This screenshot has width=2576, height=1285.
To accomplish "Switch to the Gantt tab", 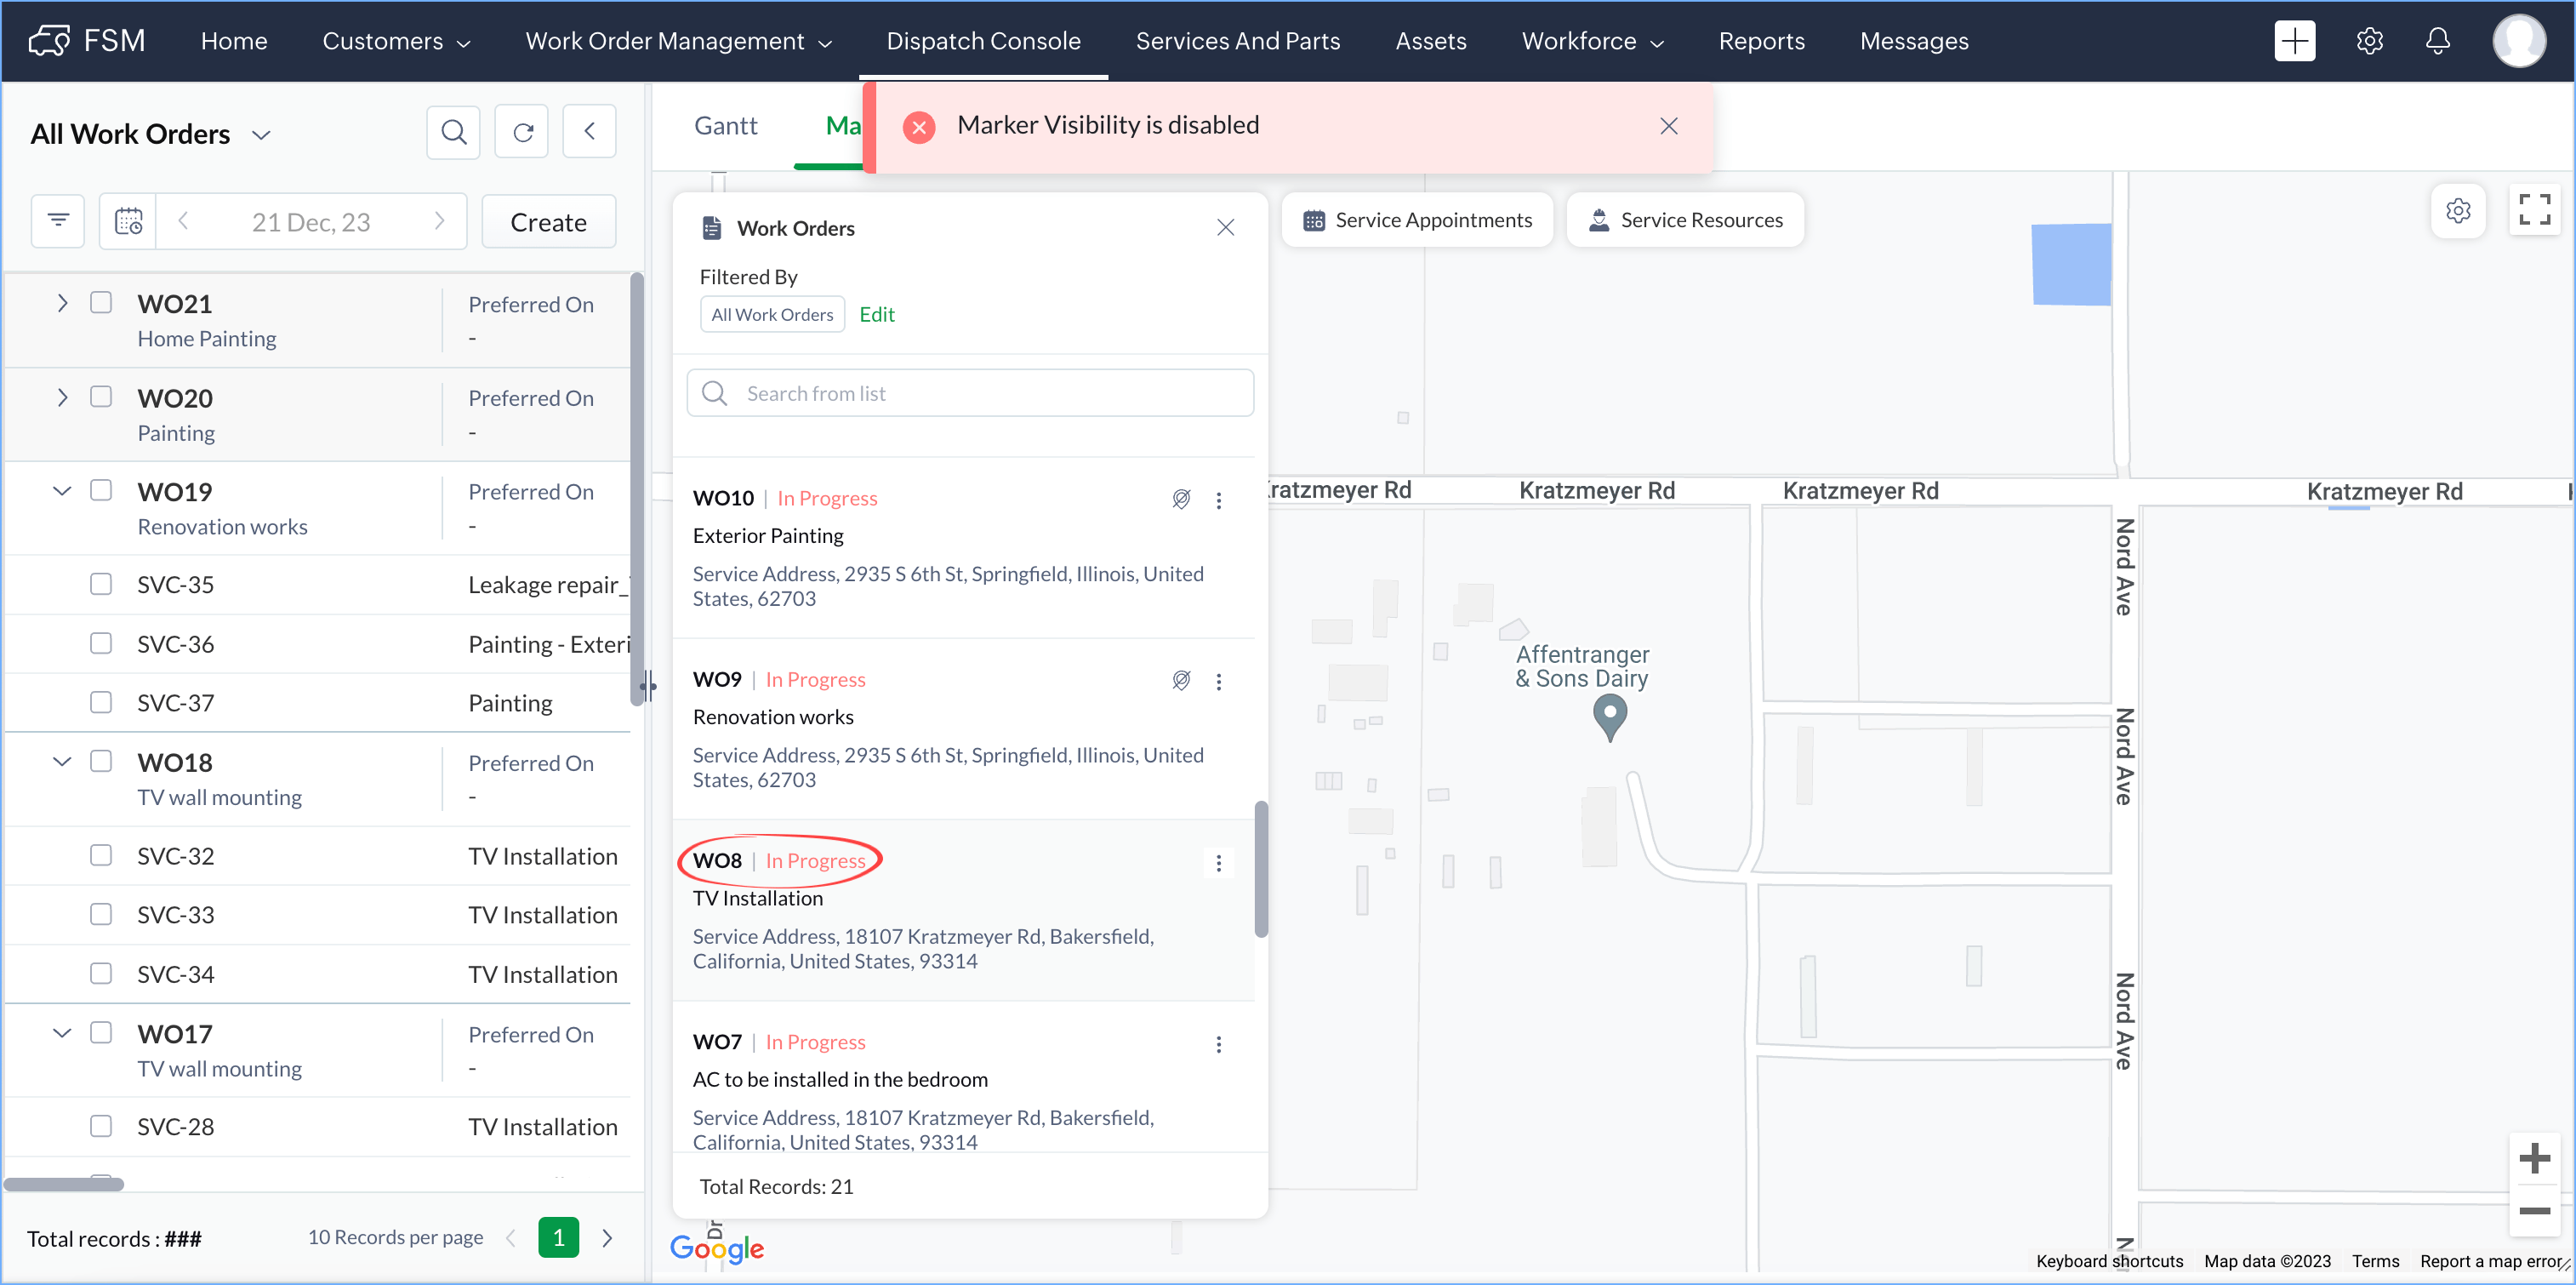I will pyautogui.click(x=726, y=126).
